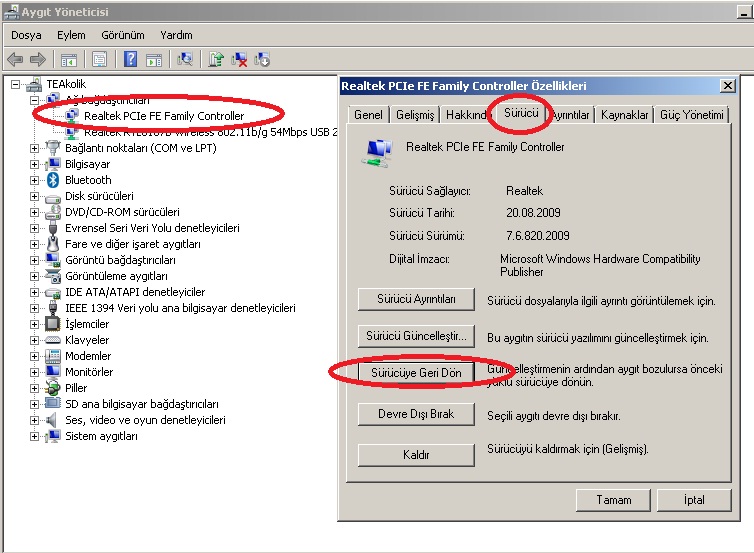Viewport: 754px width, 553px height.
Task: Click the Modemler phone icon
Action: click(x=52, y=356)
